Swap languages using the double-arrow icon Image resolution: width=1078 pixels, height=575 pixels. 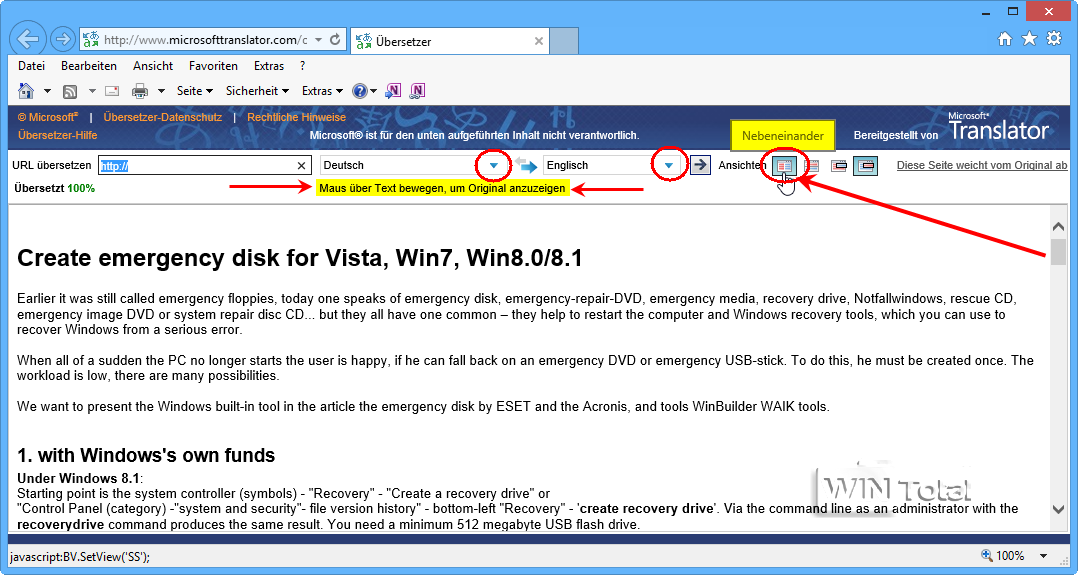click(x=526, y=165)
